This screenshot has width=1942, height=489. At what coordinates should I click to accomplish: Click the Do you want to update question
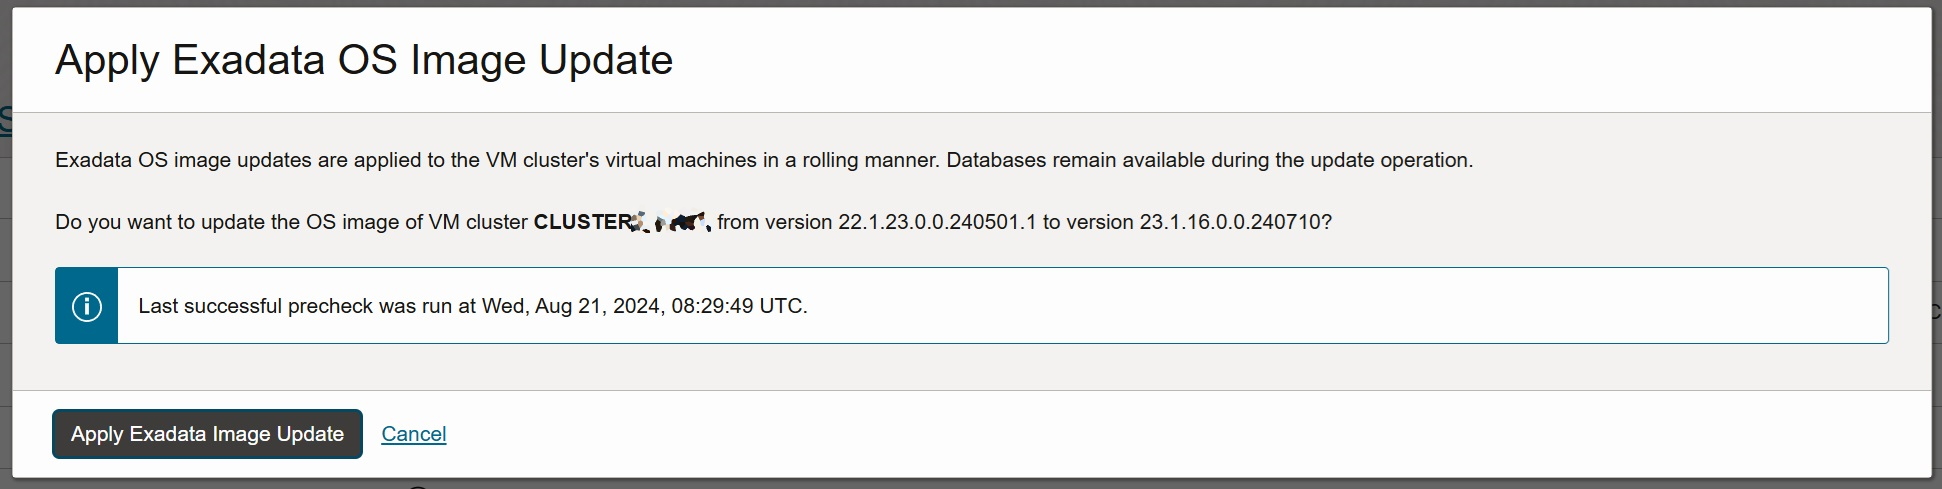coord(694,222)
